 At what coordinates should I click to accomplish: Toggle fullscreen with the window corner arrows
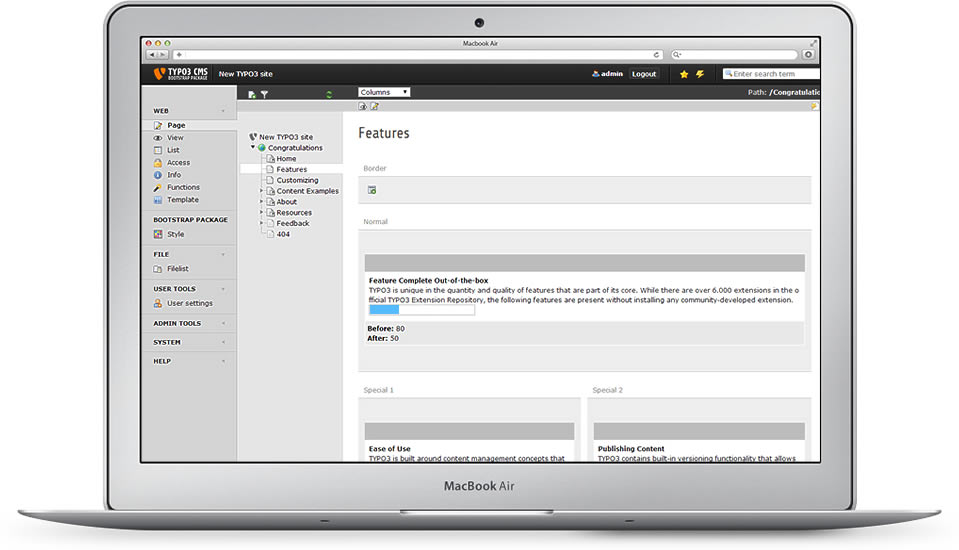[813, 43]
